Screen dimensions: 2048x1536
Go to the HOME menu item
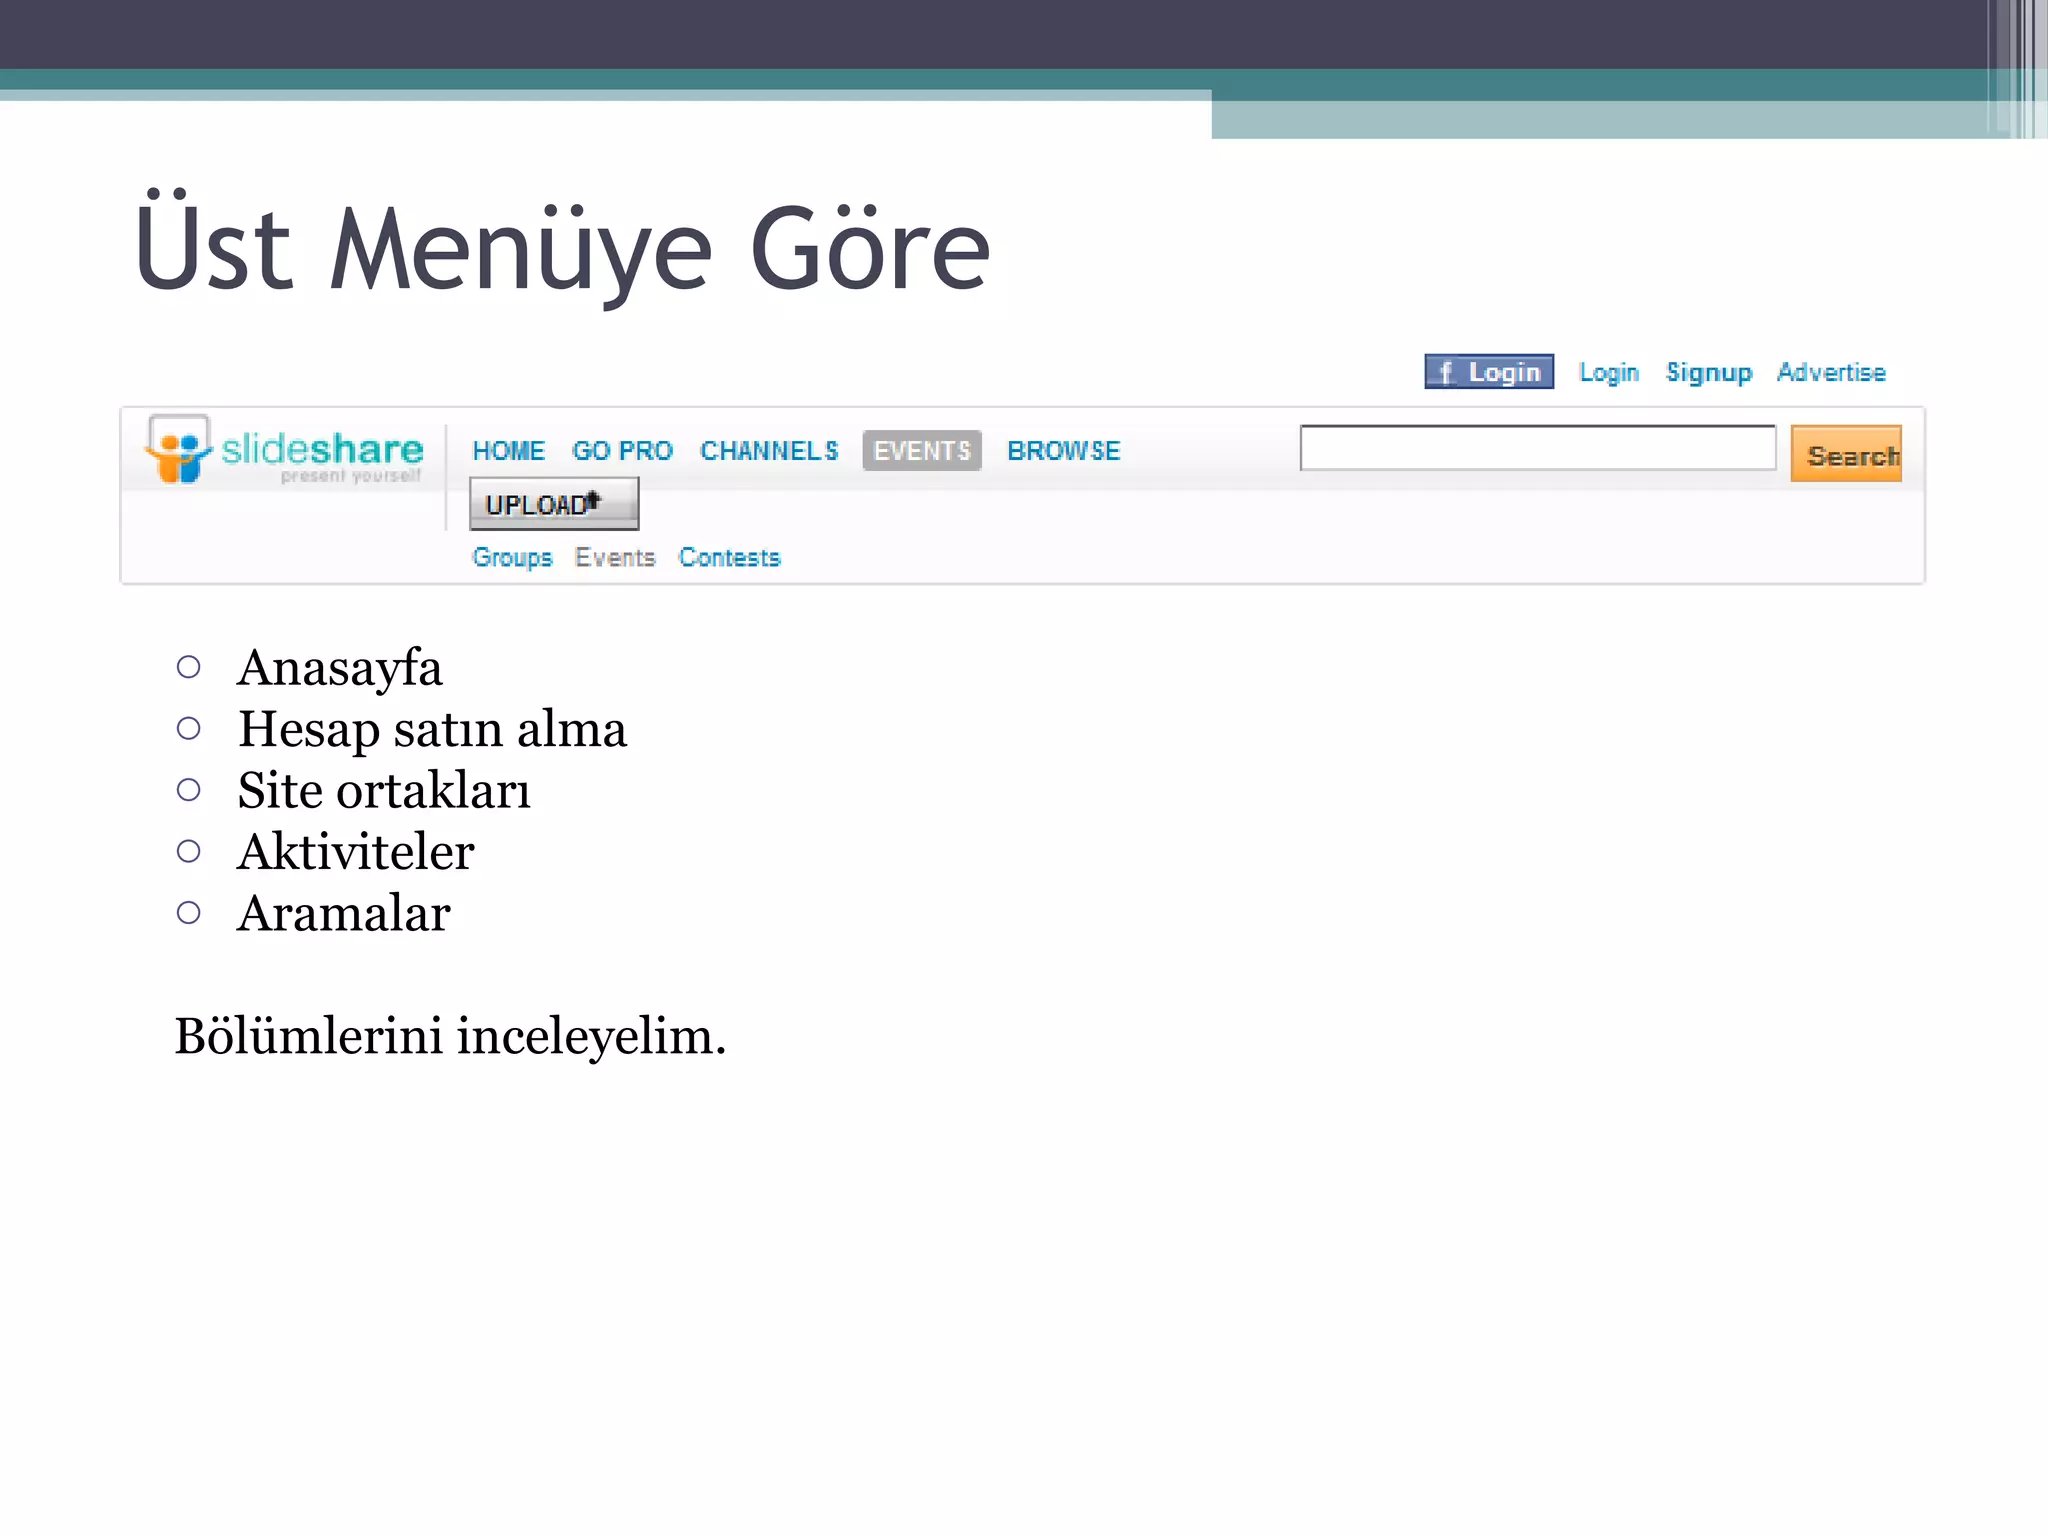pos(509,451)
